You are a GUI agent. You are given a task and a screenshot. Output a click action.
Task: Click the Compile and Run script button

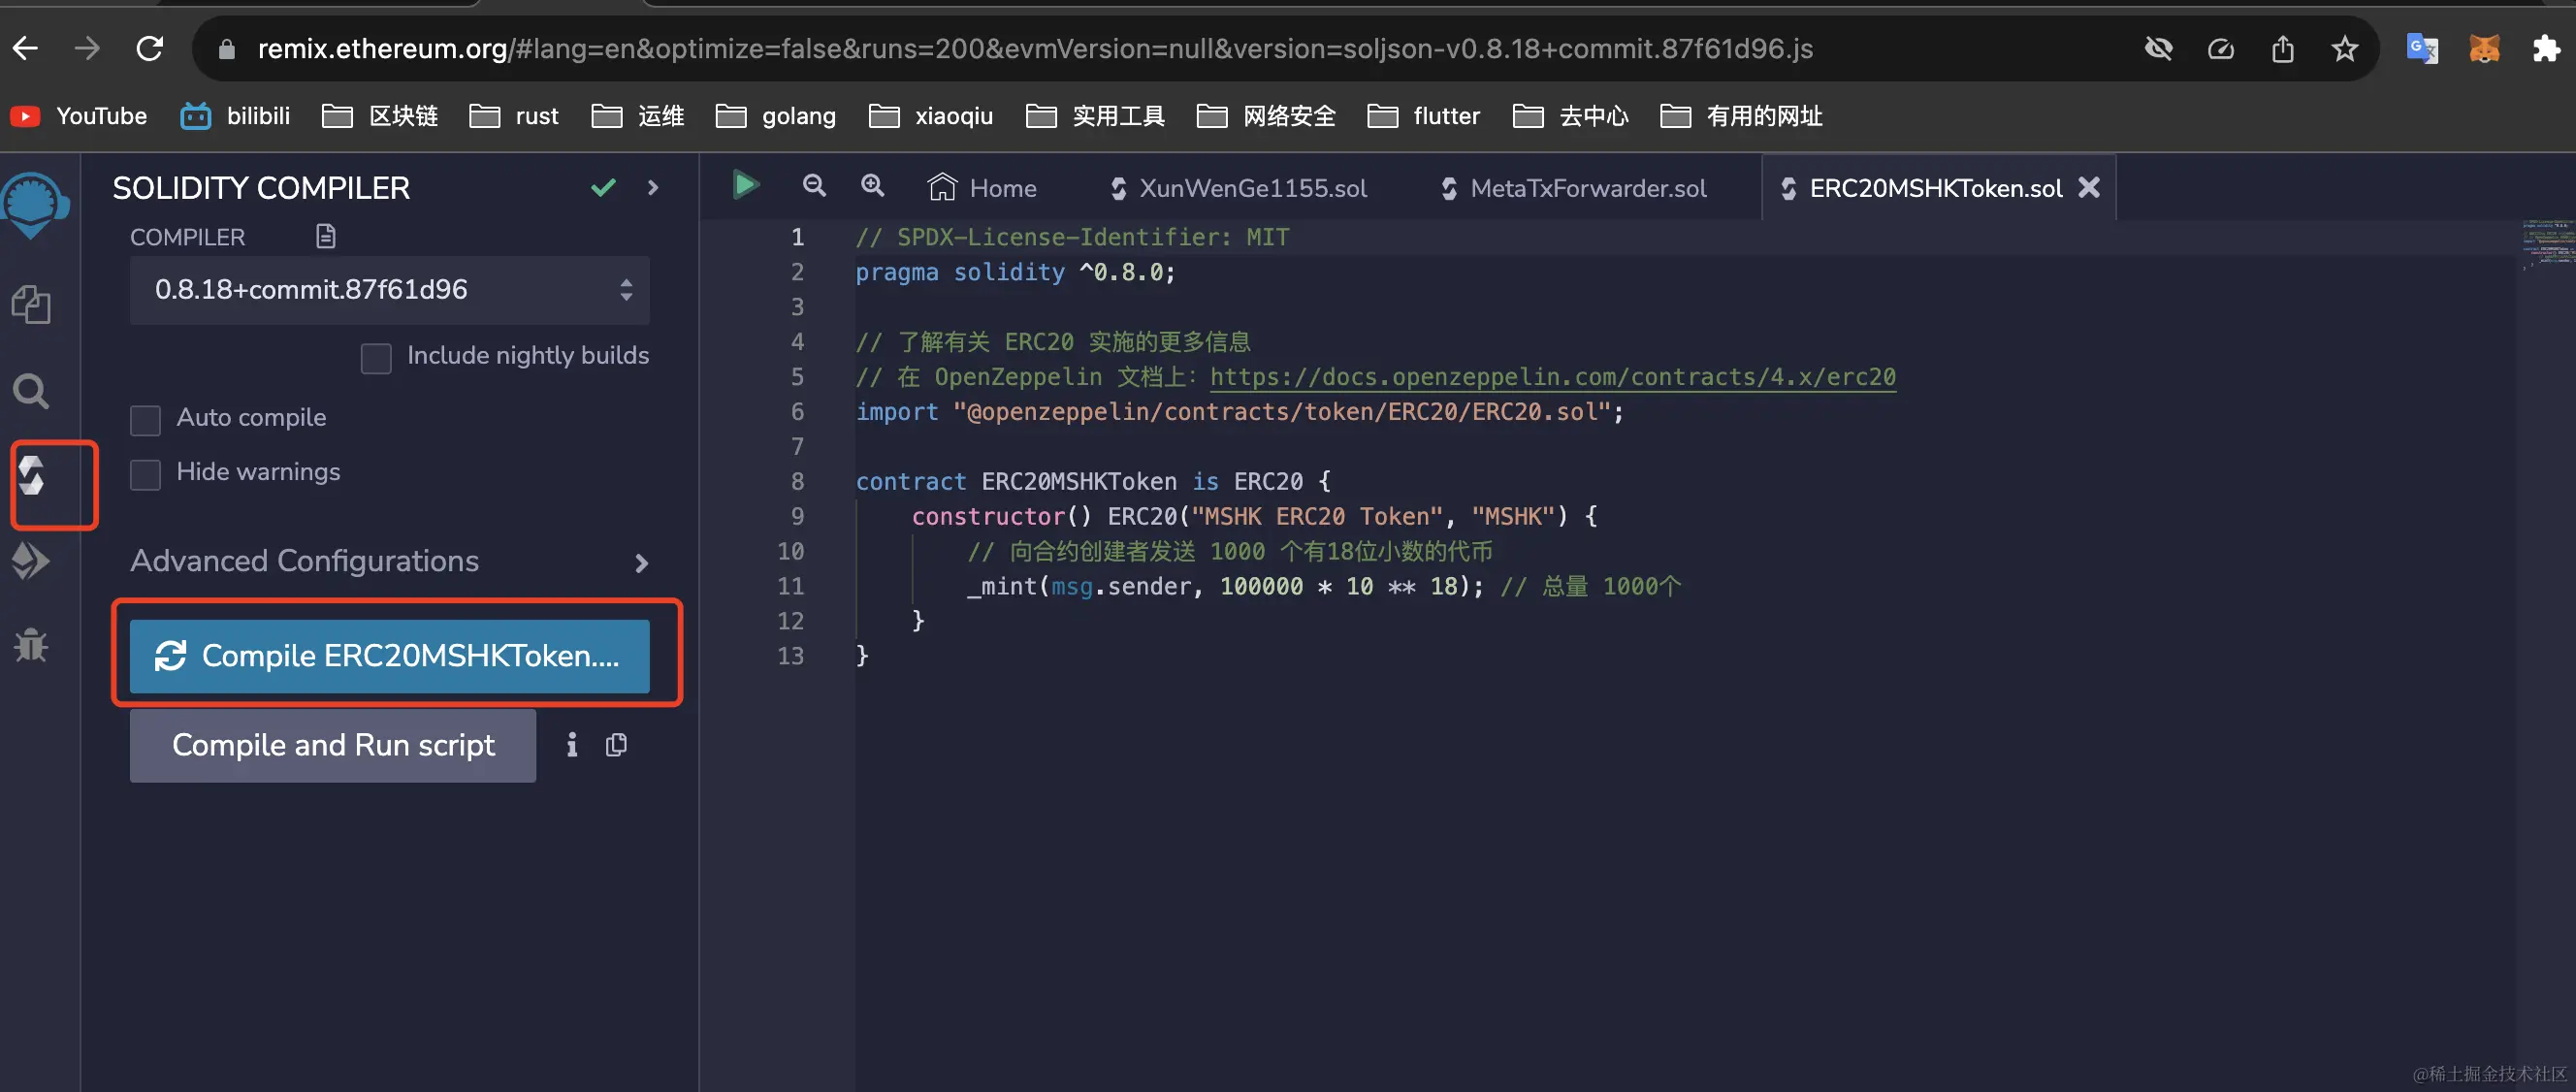(333, 745)
